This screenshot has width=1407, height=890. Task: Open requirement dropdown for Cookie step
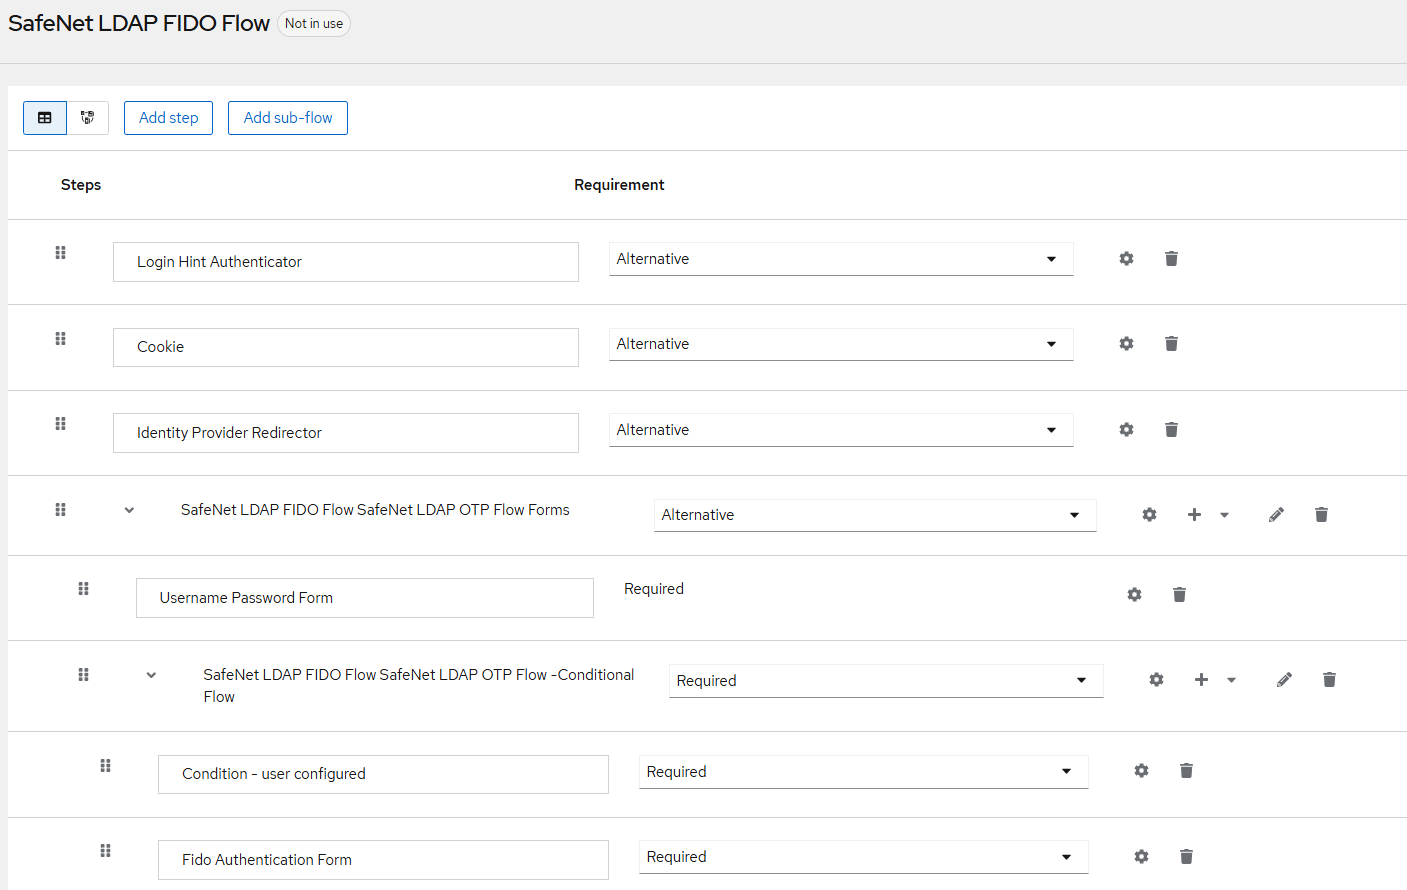[840, 344]
